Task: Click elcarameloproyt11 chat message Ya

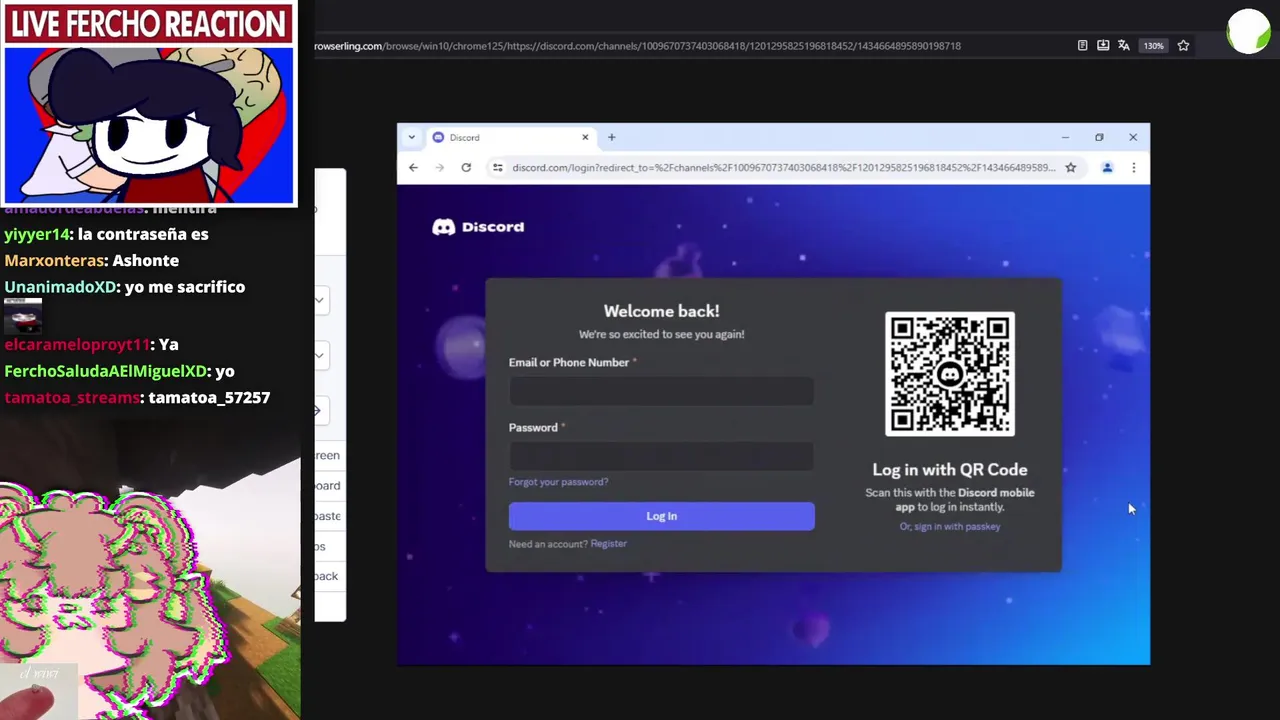Action: tap(91, 344)
